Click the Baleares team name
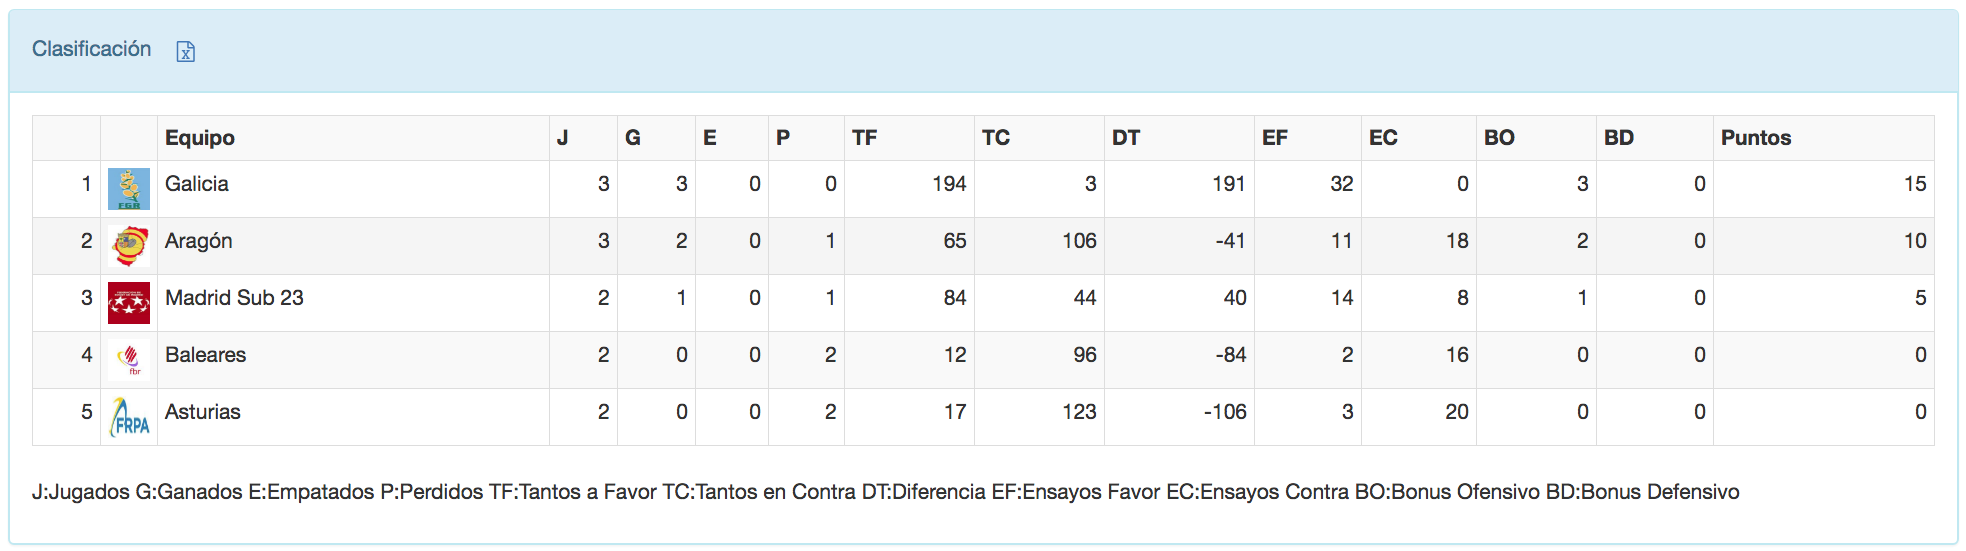 click(x=205, y=355)
